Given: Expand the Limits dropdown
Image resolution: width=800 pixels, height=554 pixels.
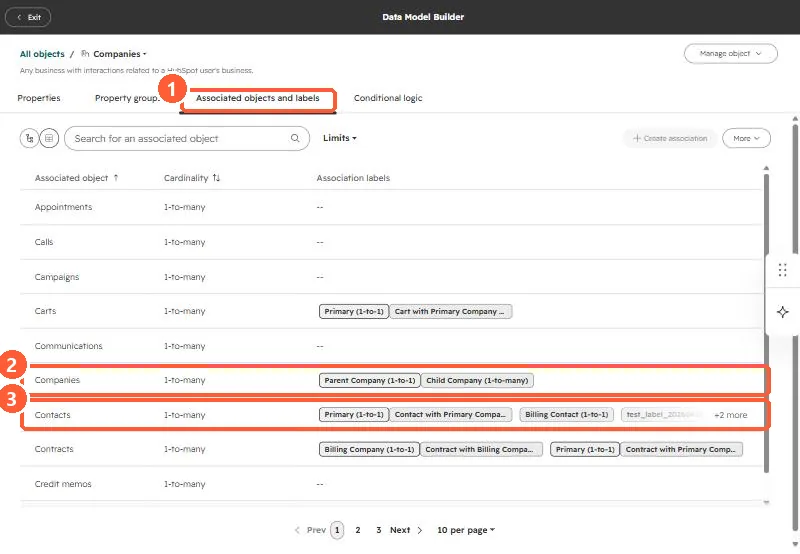Looking at the screenshot, I should tap(340, 138).
